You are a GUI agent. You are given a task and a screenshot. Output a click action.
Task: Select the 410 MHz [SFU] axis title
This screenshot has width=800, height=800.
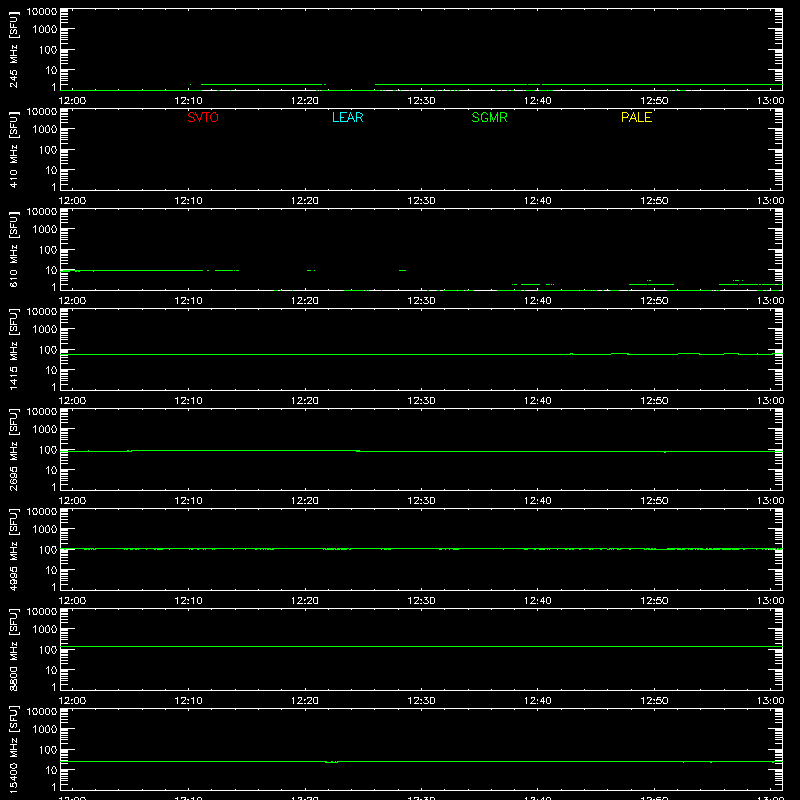coord(13,149)
